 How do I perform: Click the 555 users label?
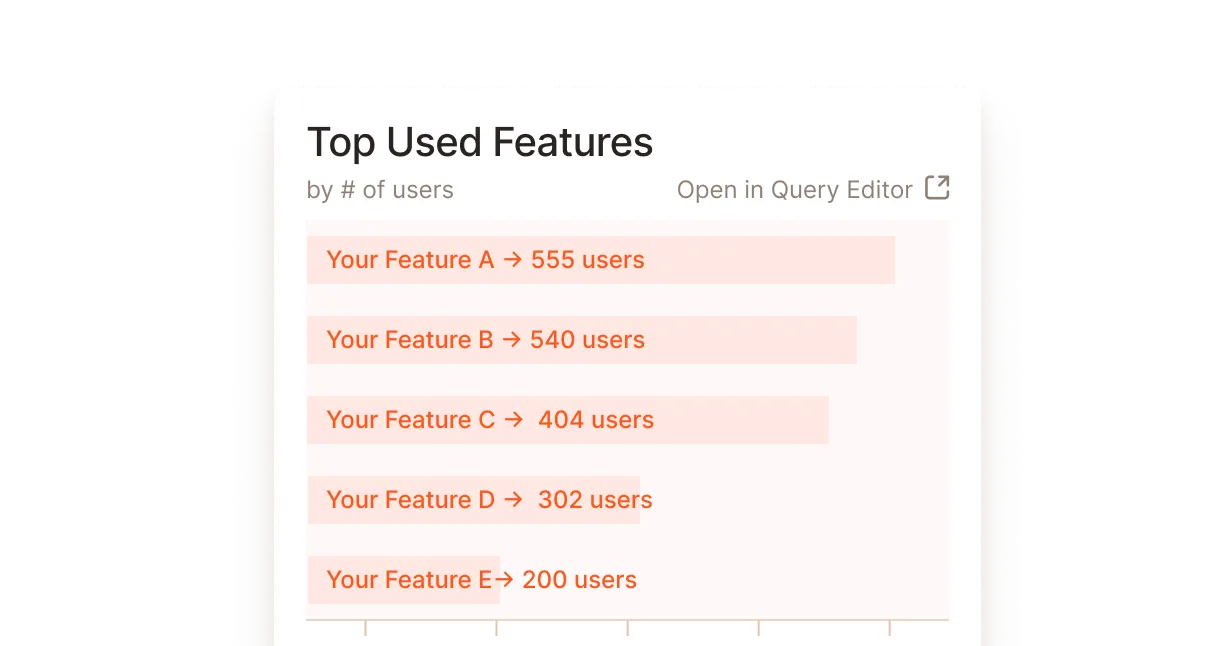click(x=589, y=260)
